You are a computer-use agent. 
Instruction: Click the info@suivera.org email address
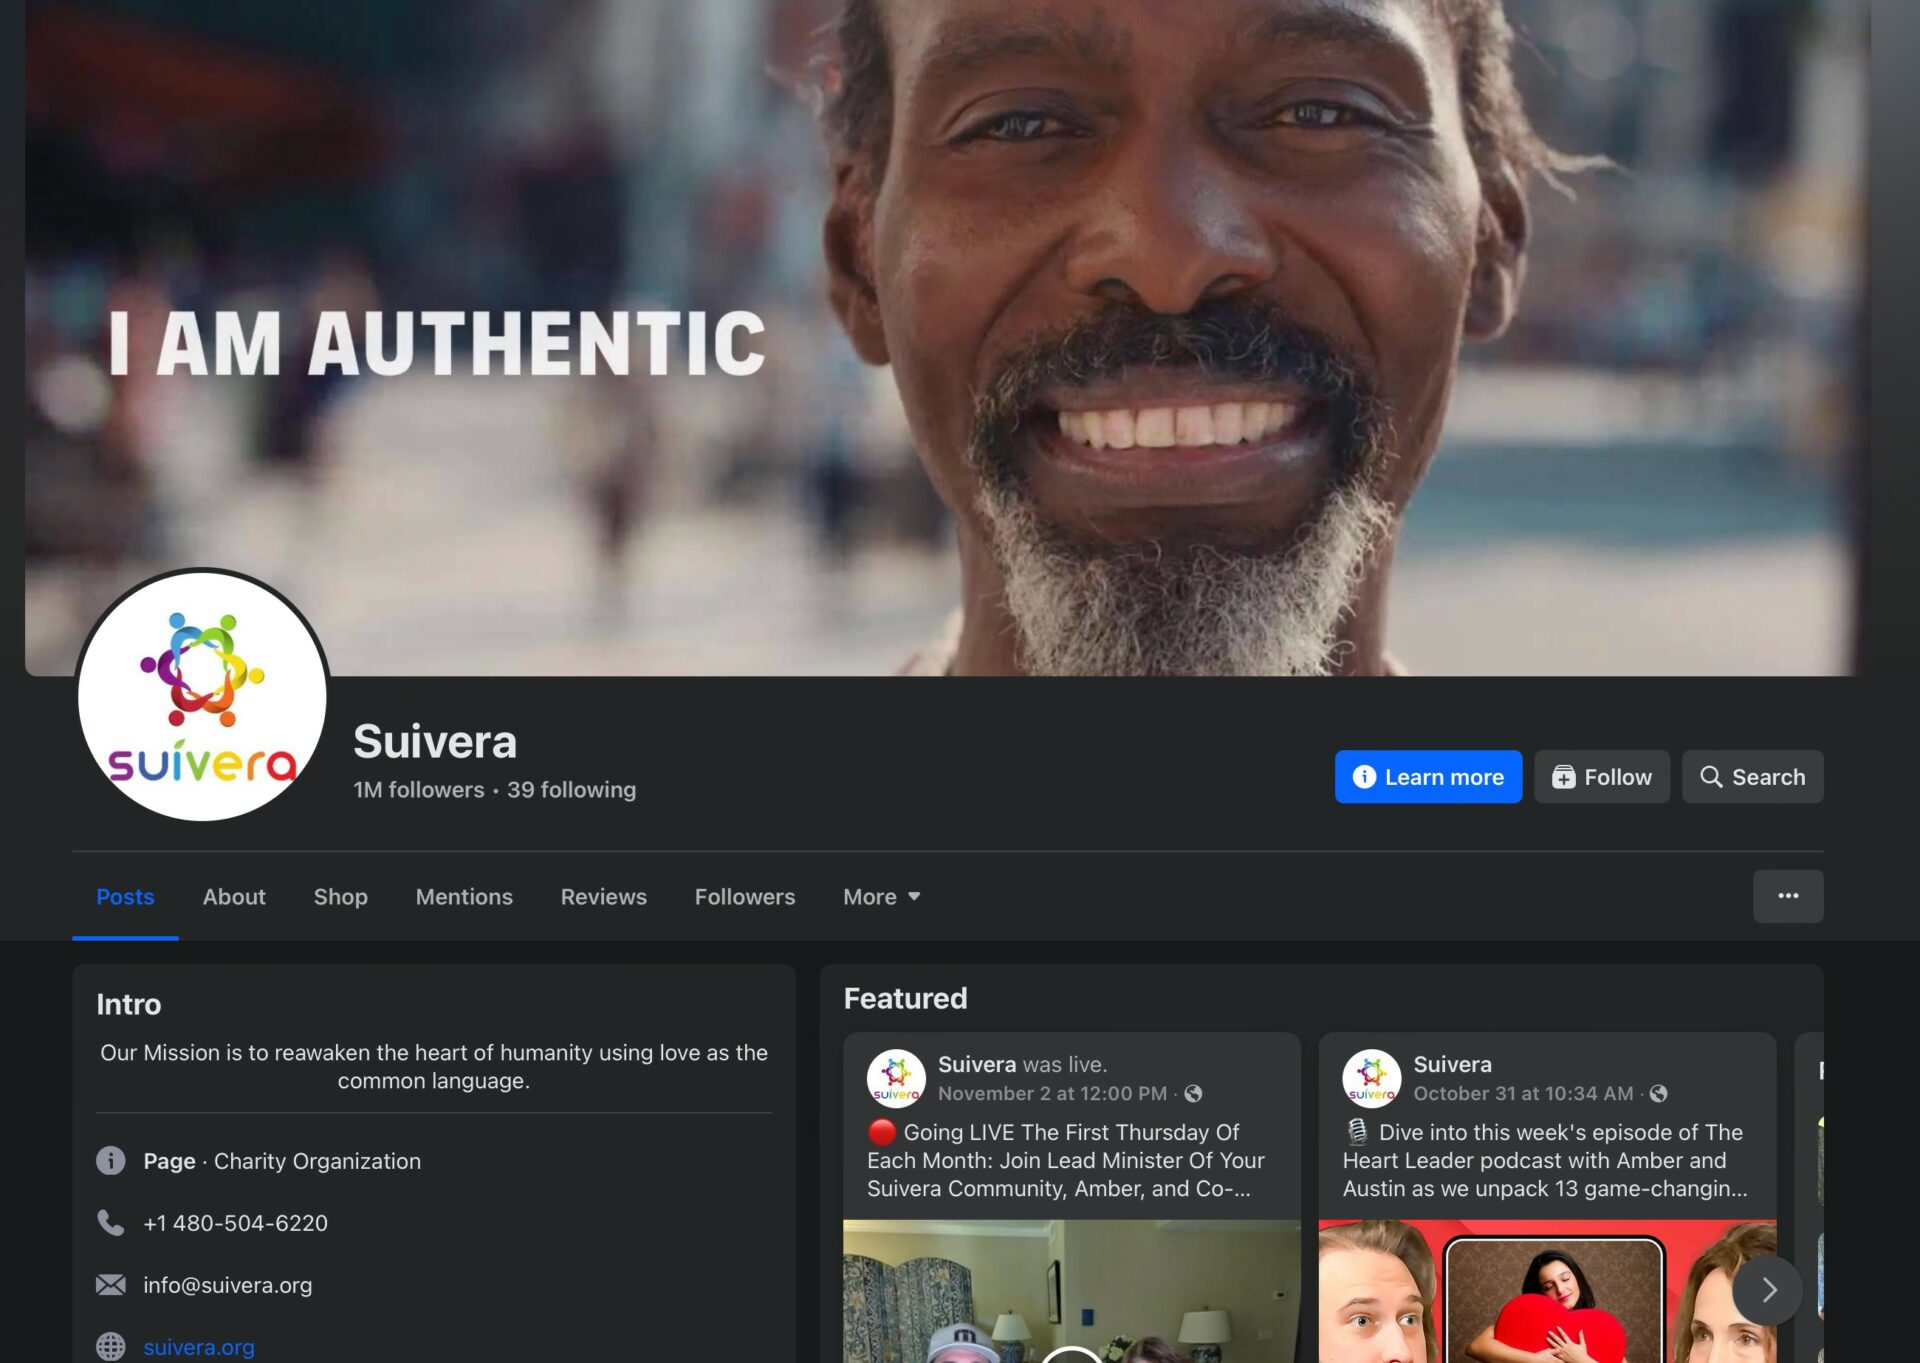[x=228, y=1285]
